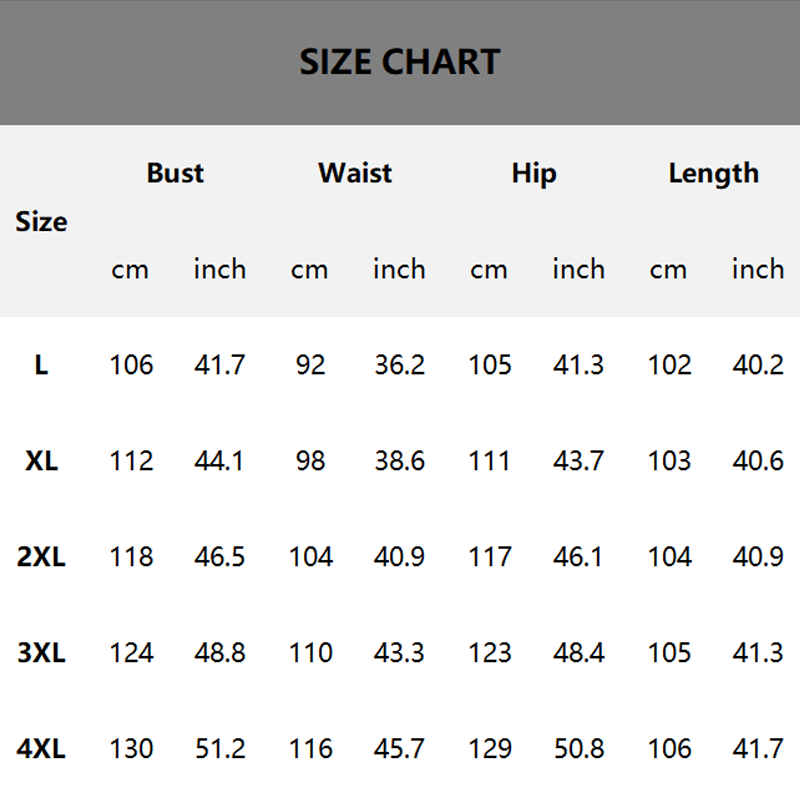Image resolution: width=800 pixels, height=800 pixels.
Task: Select the 38.6 inch waist value
Action: (399, 461)
